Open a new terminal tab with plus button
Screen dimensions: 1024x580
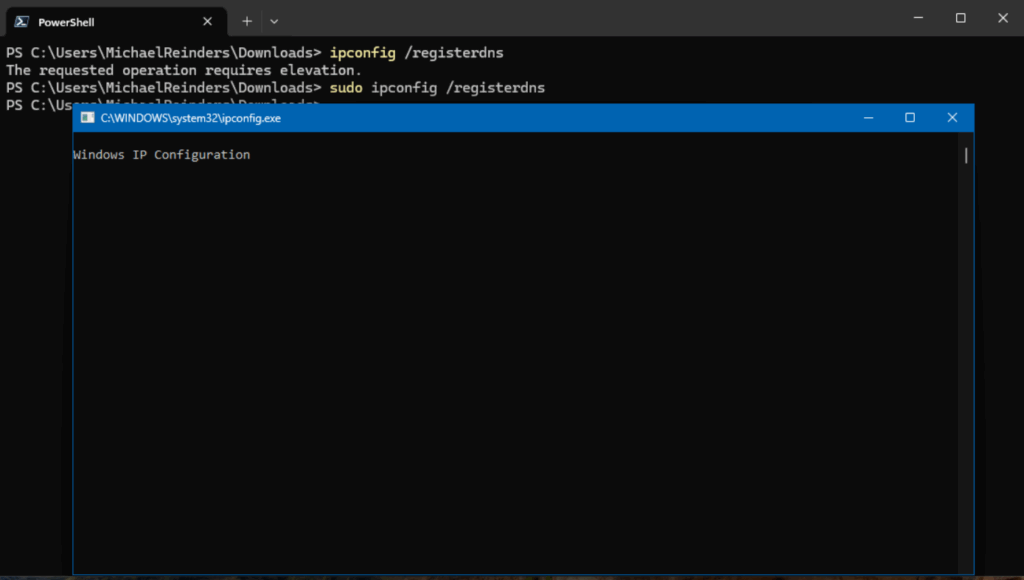pos(246,20)
